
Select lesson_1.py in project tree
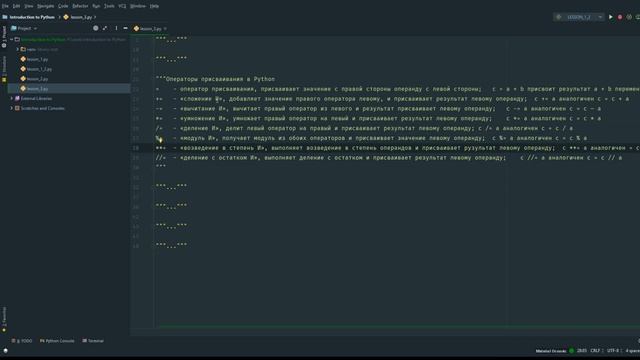point(37,59)
